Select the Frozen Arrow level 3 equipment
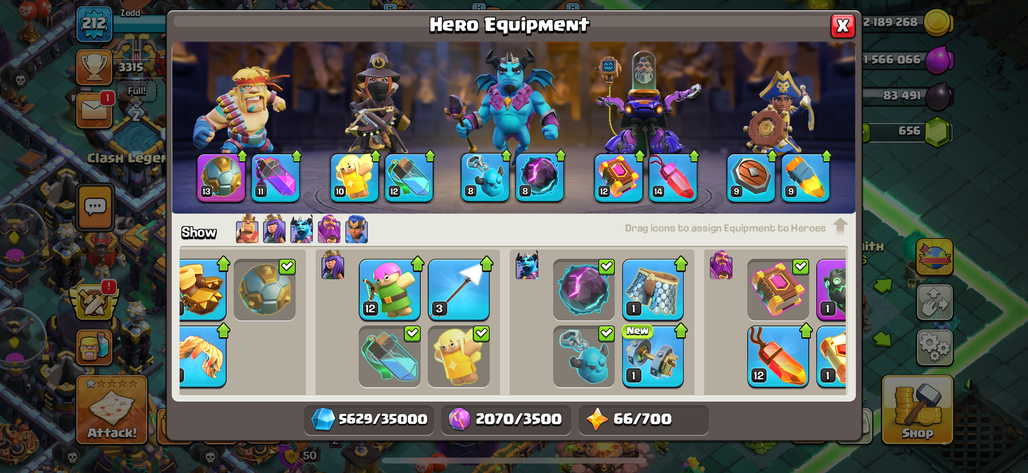 pos(459,289)
